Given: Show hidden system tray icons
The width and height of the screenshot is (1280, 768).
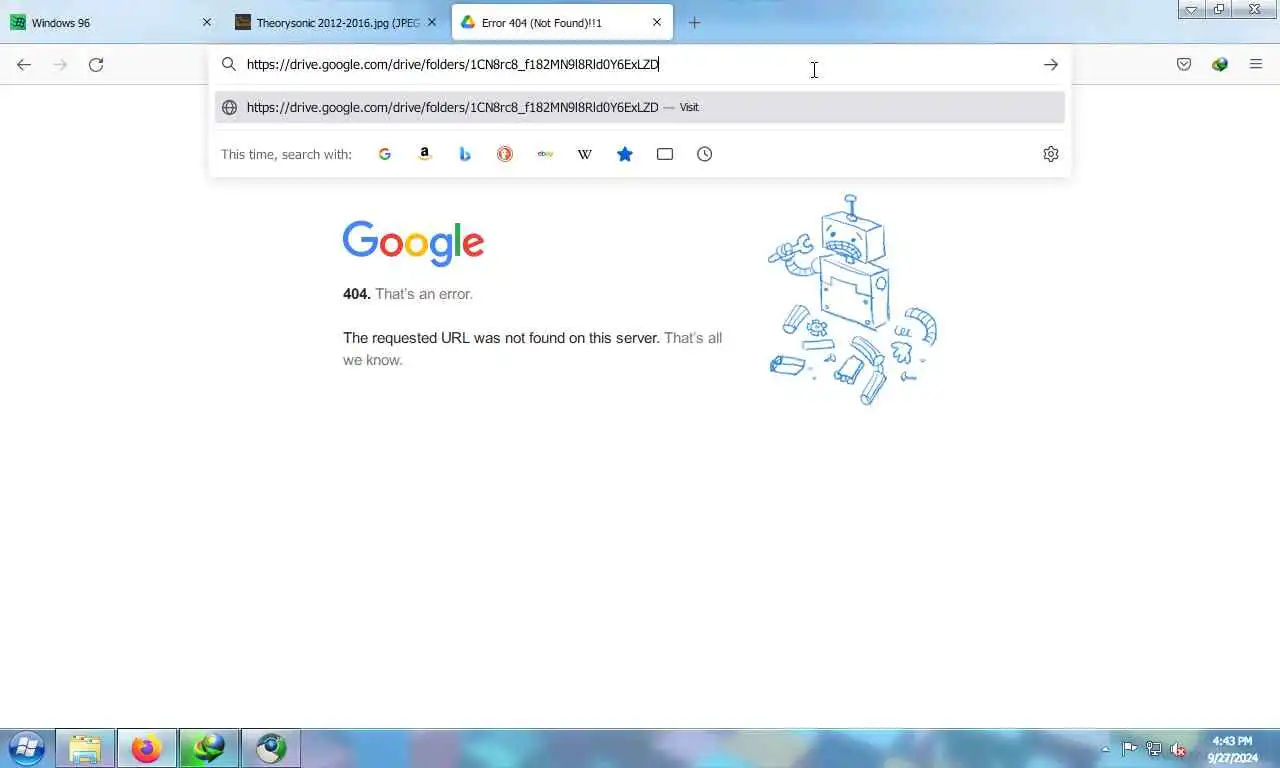Looking at the screenshot, I should [x=1105, y=749].
